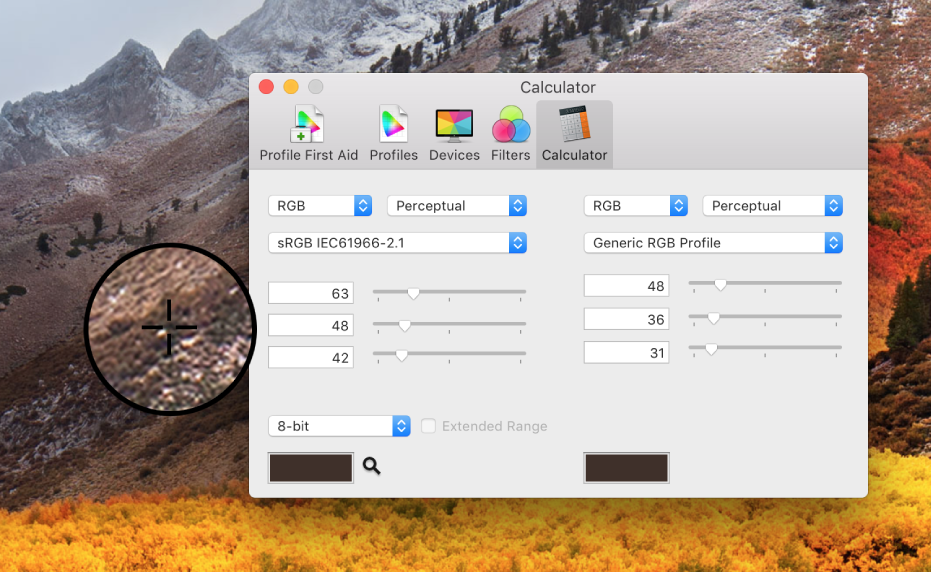The width and height of the screenshot is (931, 572).
Task: Click the output field showing 36
Action: pos(626,319)
